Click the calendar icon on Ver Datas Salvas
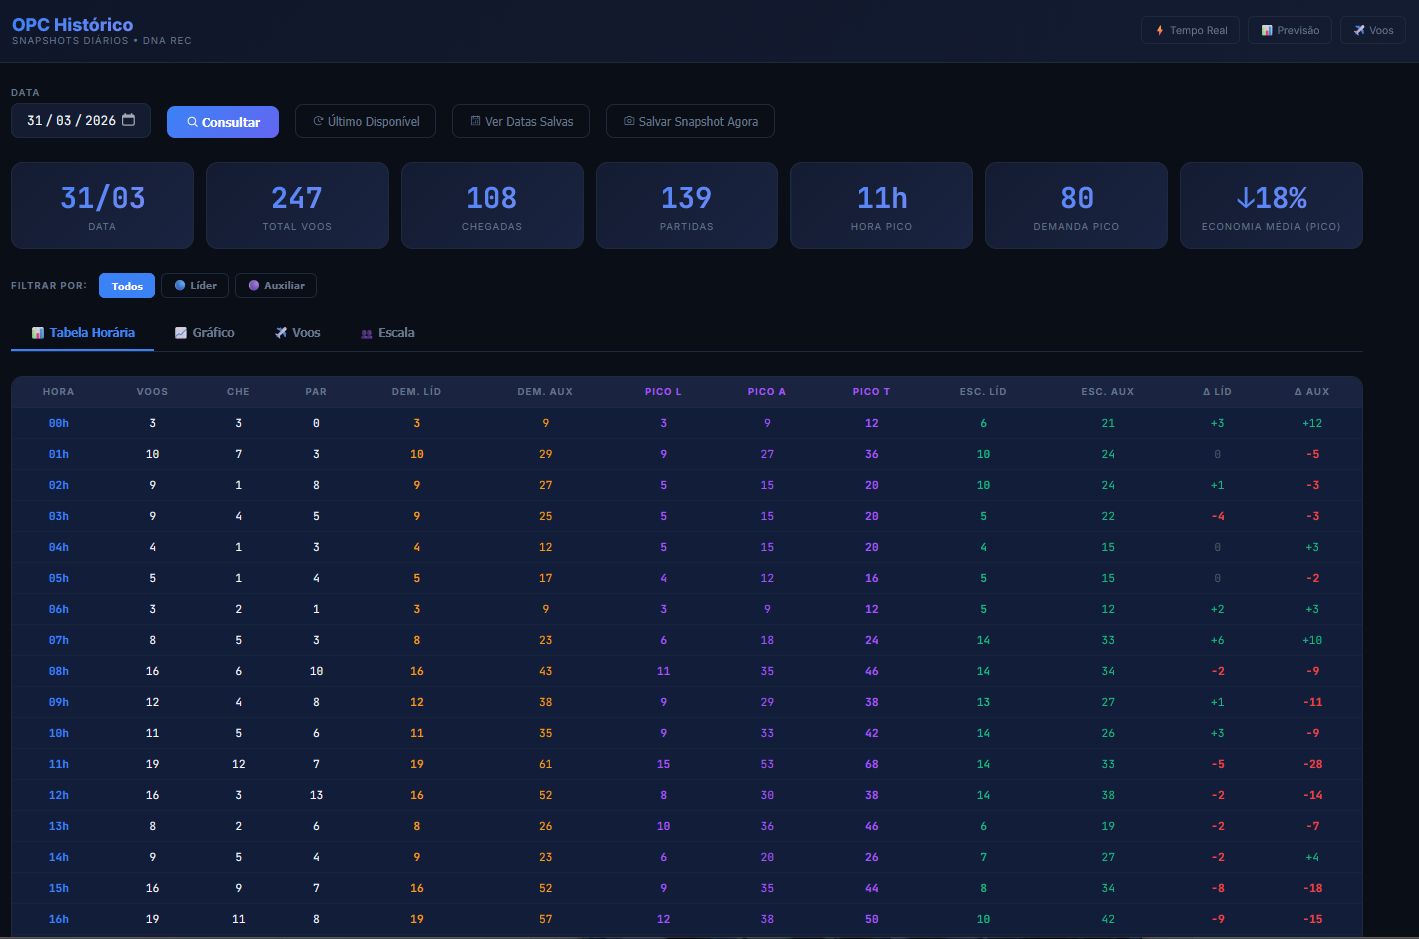The height and width of the screenshot is (939, 1419). [476, 121]
